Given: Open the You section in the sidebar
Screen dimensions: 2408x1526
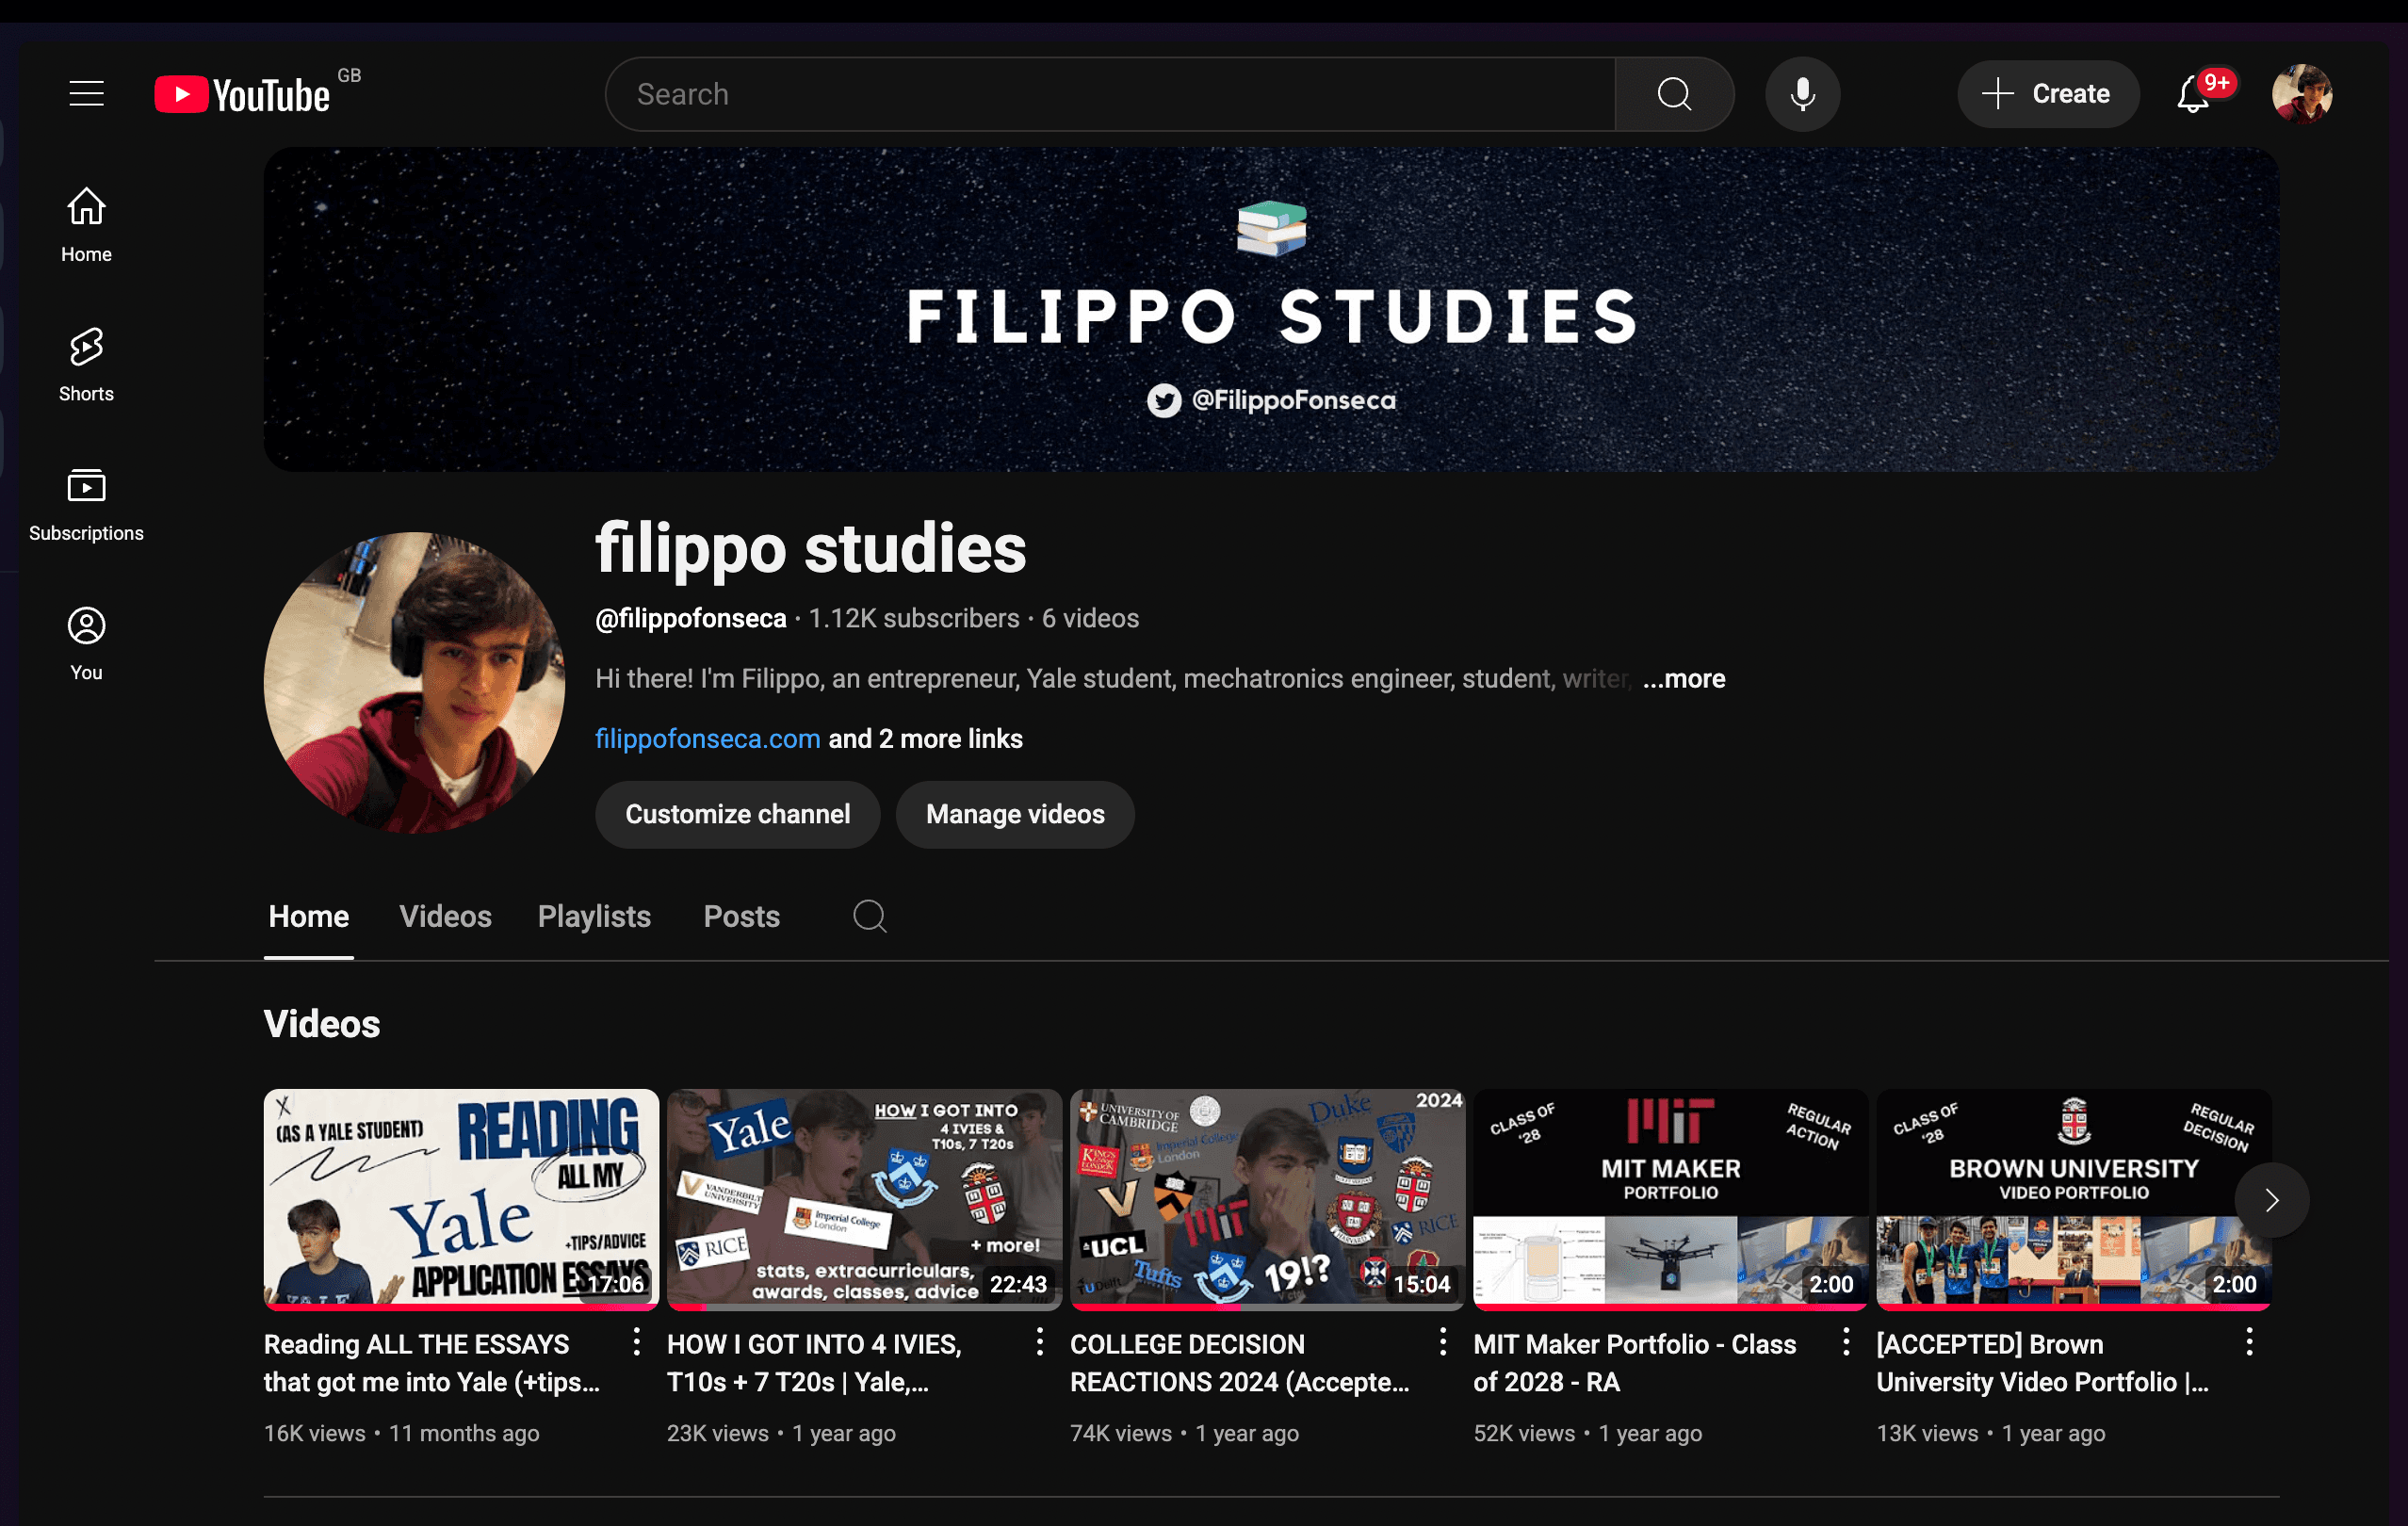Looking at the screenshot, I should [85, 640].
